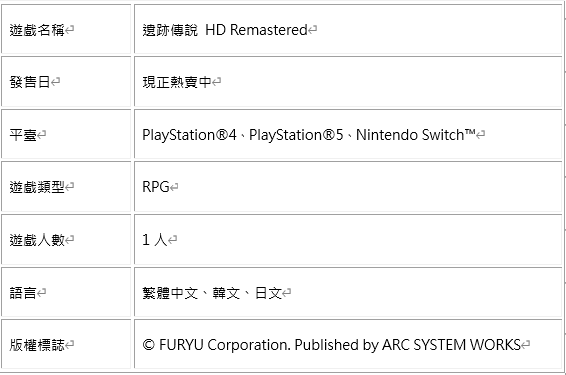
Task: Click the © copyright symbol
Action: (x=148, y=345)
